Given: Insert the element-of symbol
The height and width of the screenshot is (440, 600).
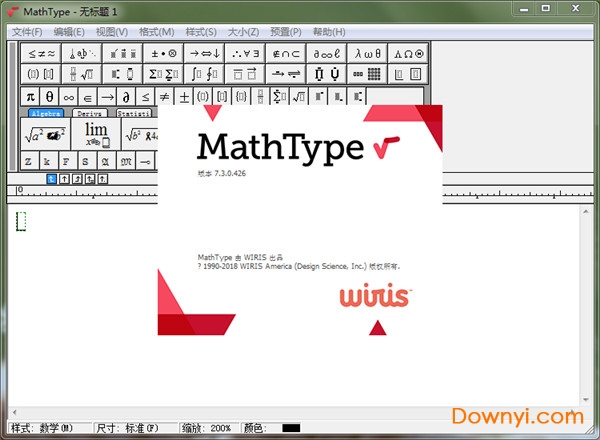Looking at the screenshot, I should point(88,97).
